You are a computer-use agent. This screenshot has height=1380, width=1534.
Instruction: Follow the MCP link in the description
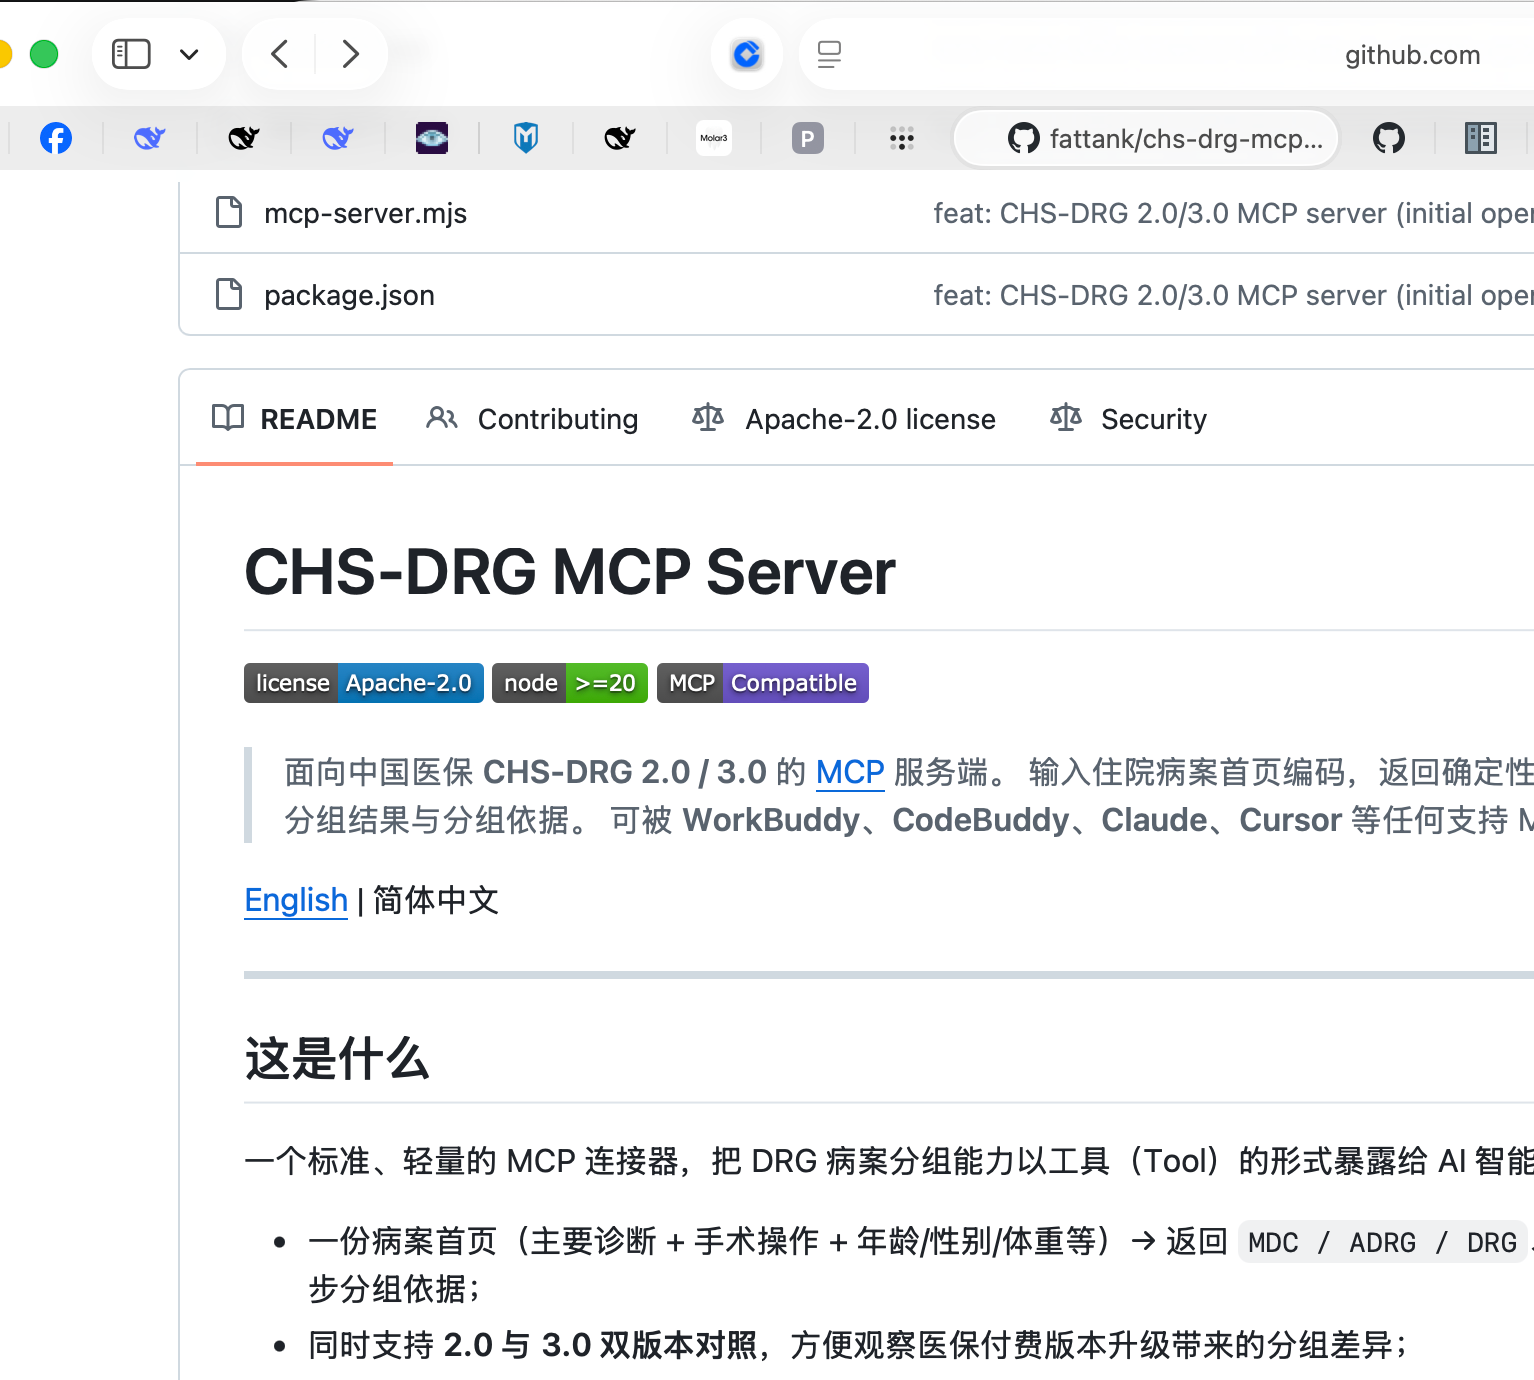coord(850,772)
